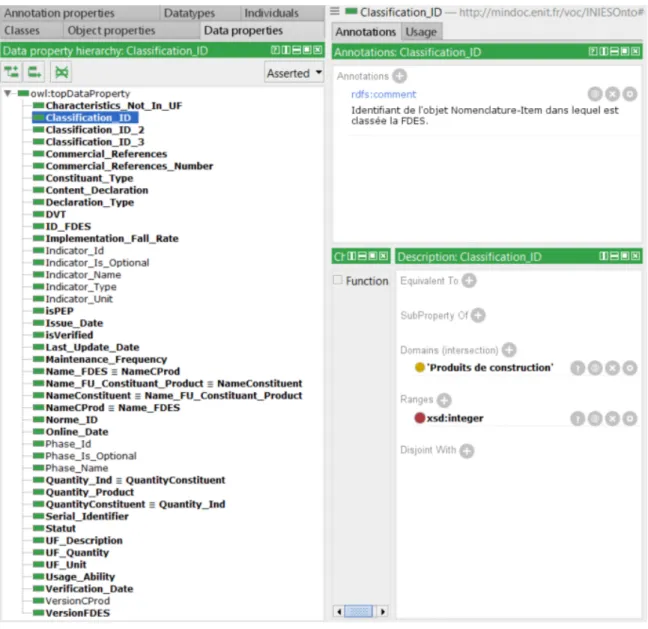Split the Description view horizontally
Screen dimensions: 648x629
click(615, 256)
